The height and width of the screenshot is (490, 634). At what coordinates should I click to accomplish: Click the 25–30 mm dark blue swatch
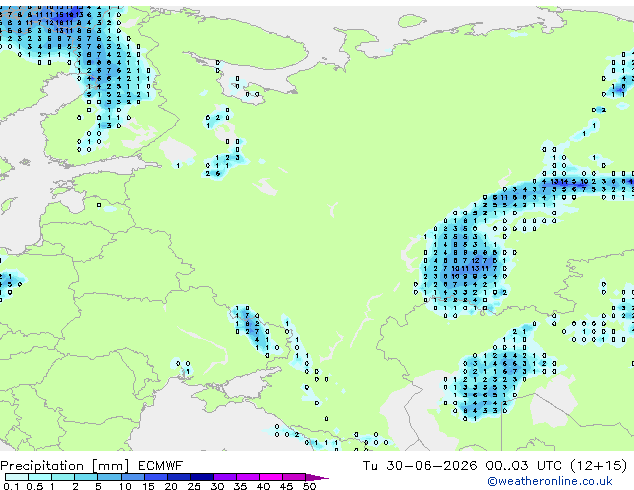point(202,477)
